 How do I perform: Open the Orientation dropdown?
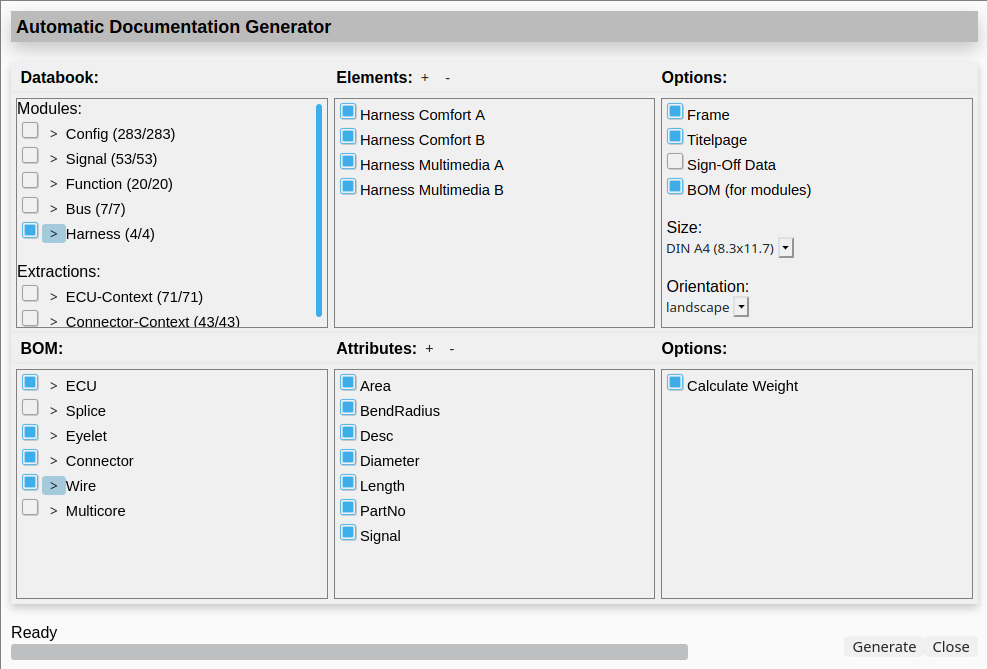coord(741,307)
